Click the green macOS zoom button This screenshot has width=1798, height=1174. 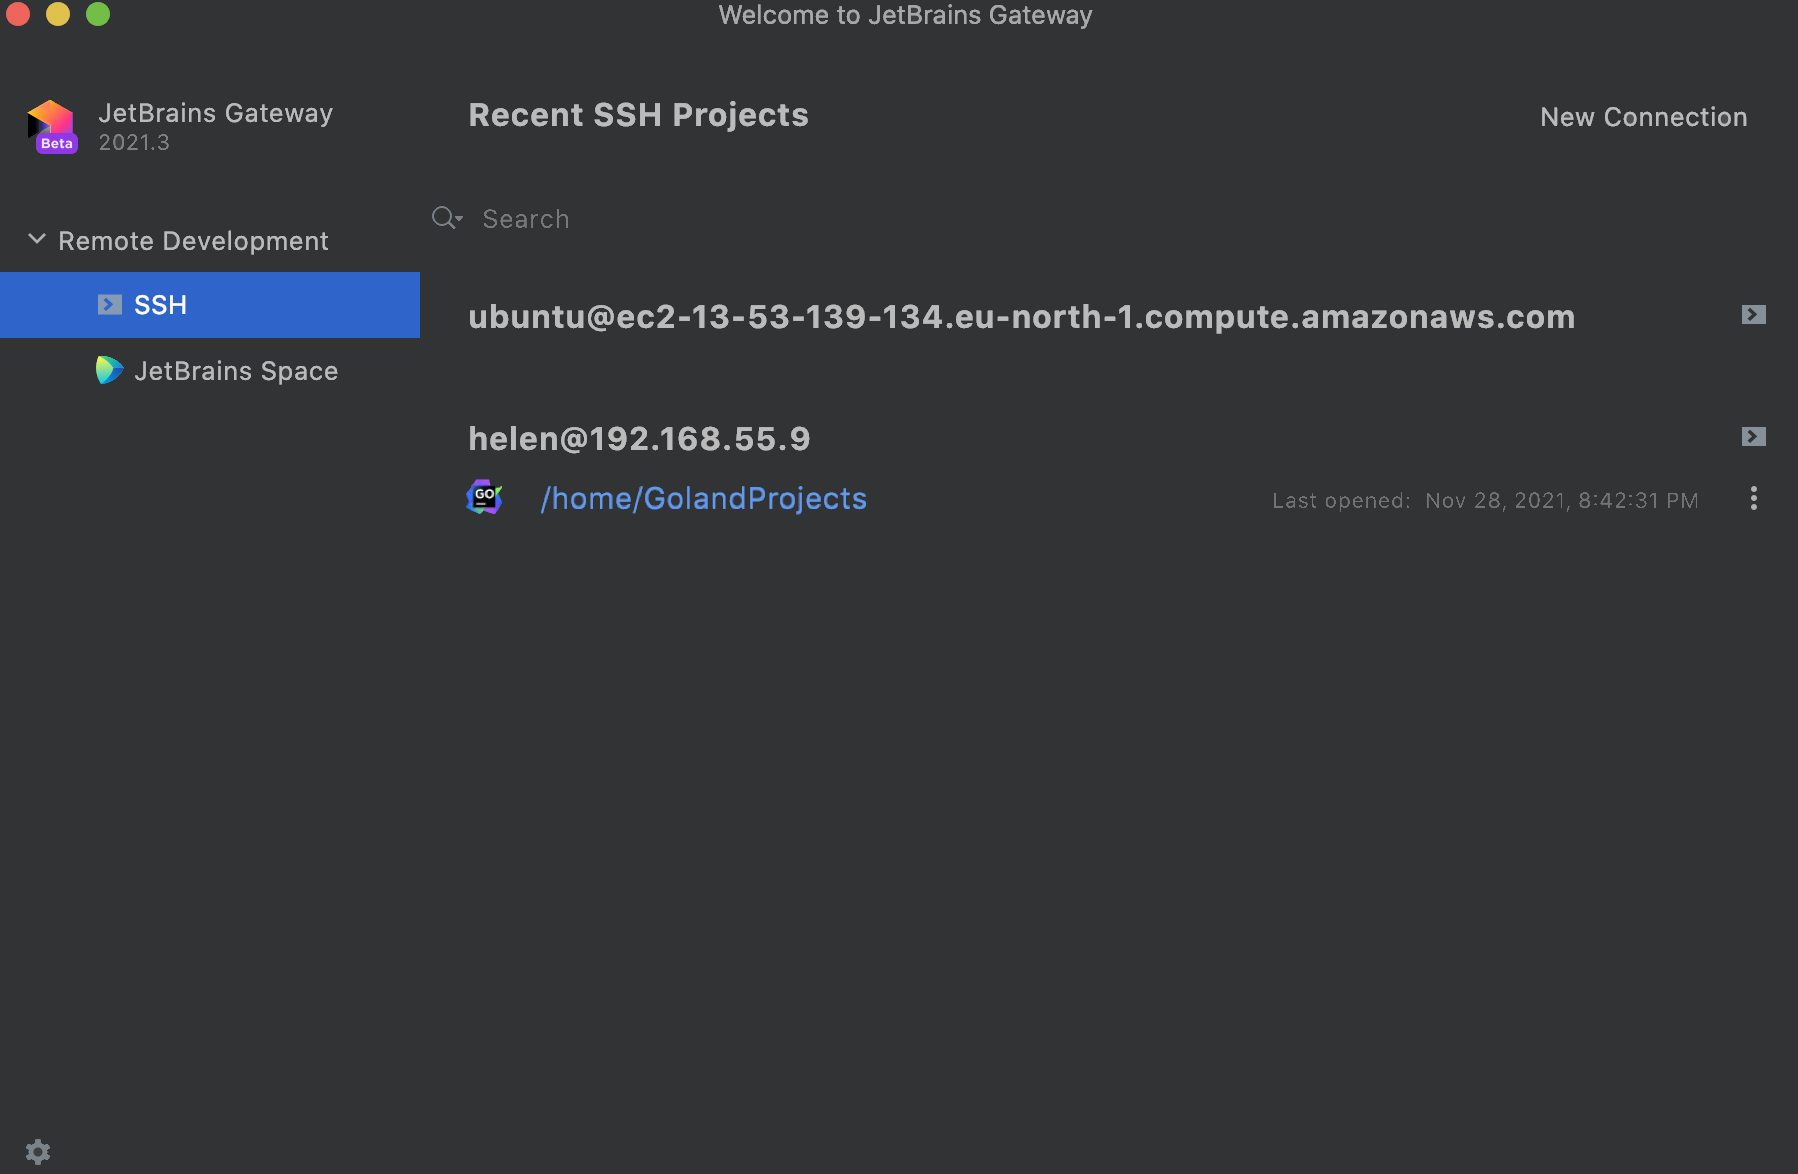(x=98, y=14)
